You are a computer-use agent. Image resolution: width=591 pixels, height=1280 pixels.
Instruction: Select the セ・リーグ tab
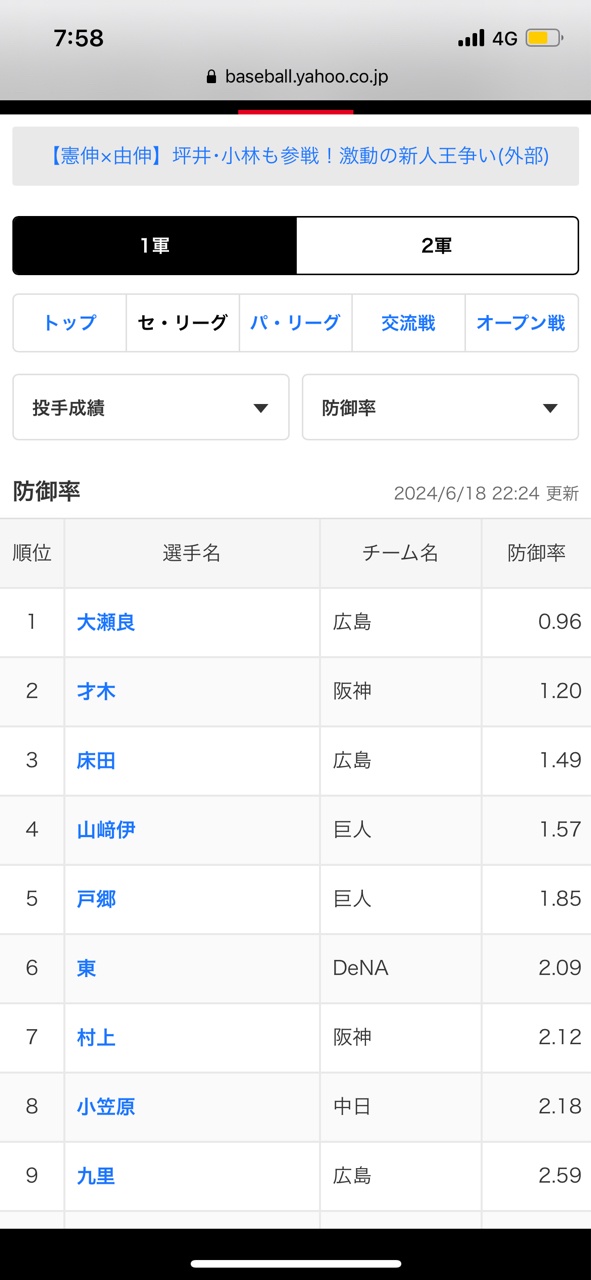click(183, 323)
